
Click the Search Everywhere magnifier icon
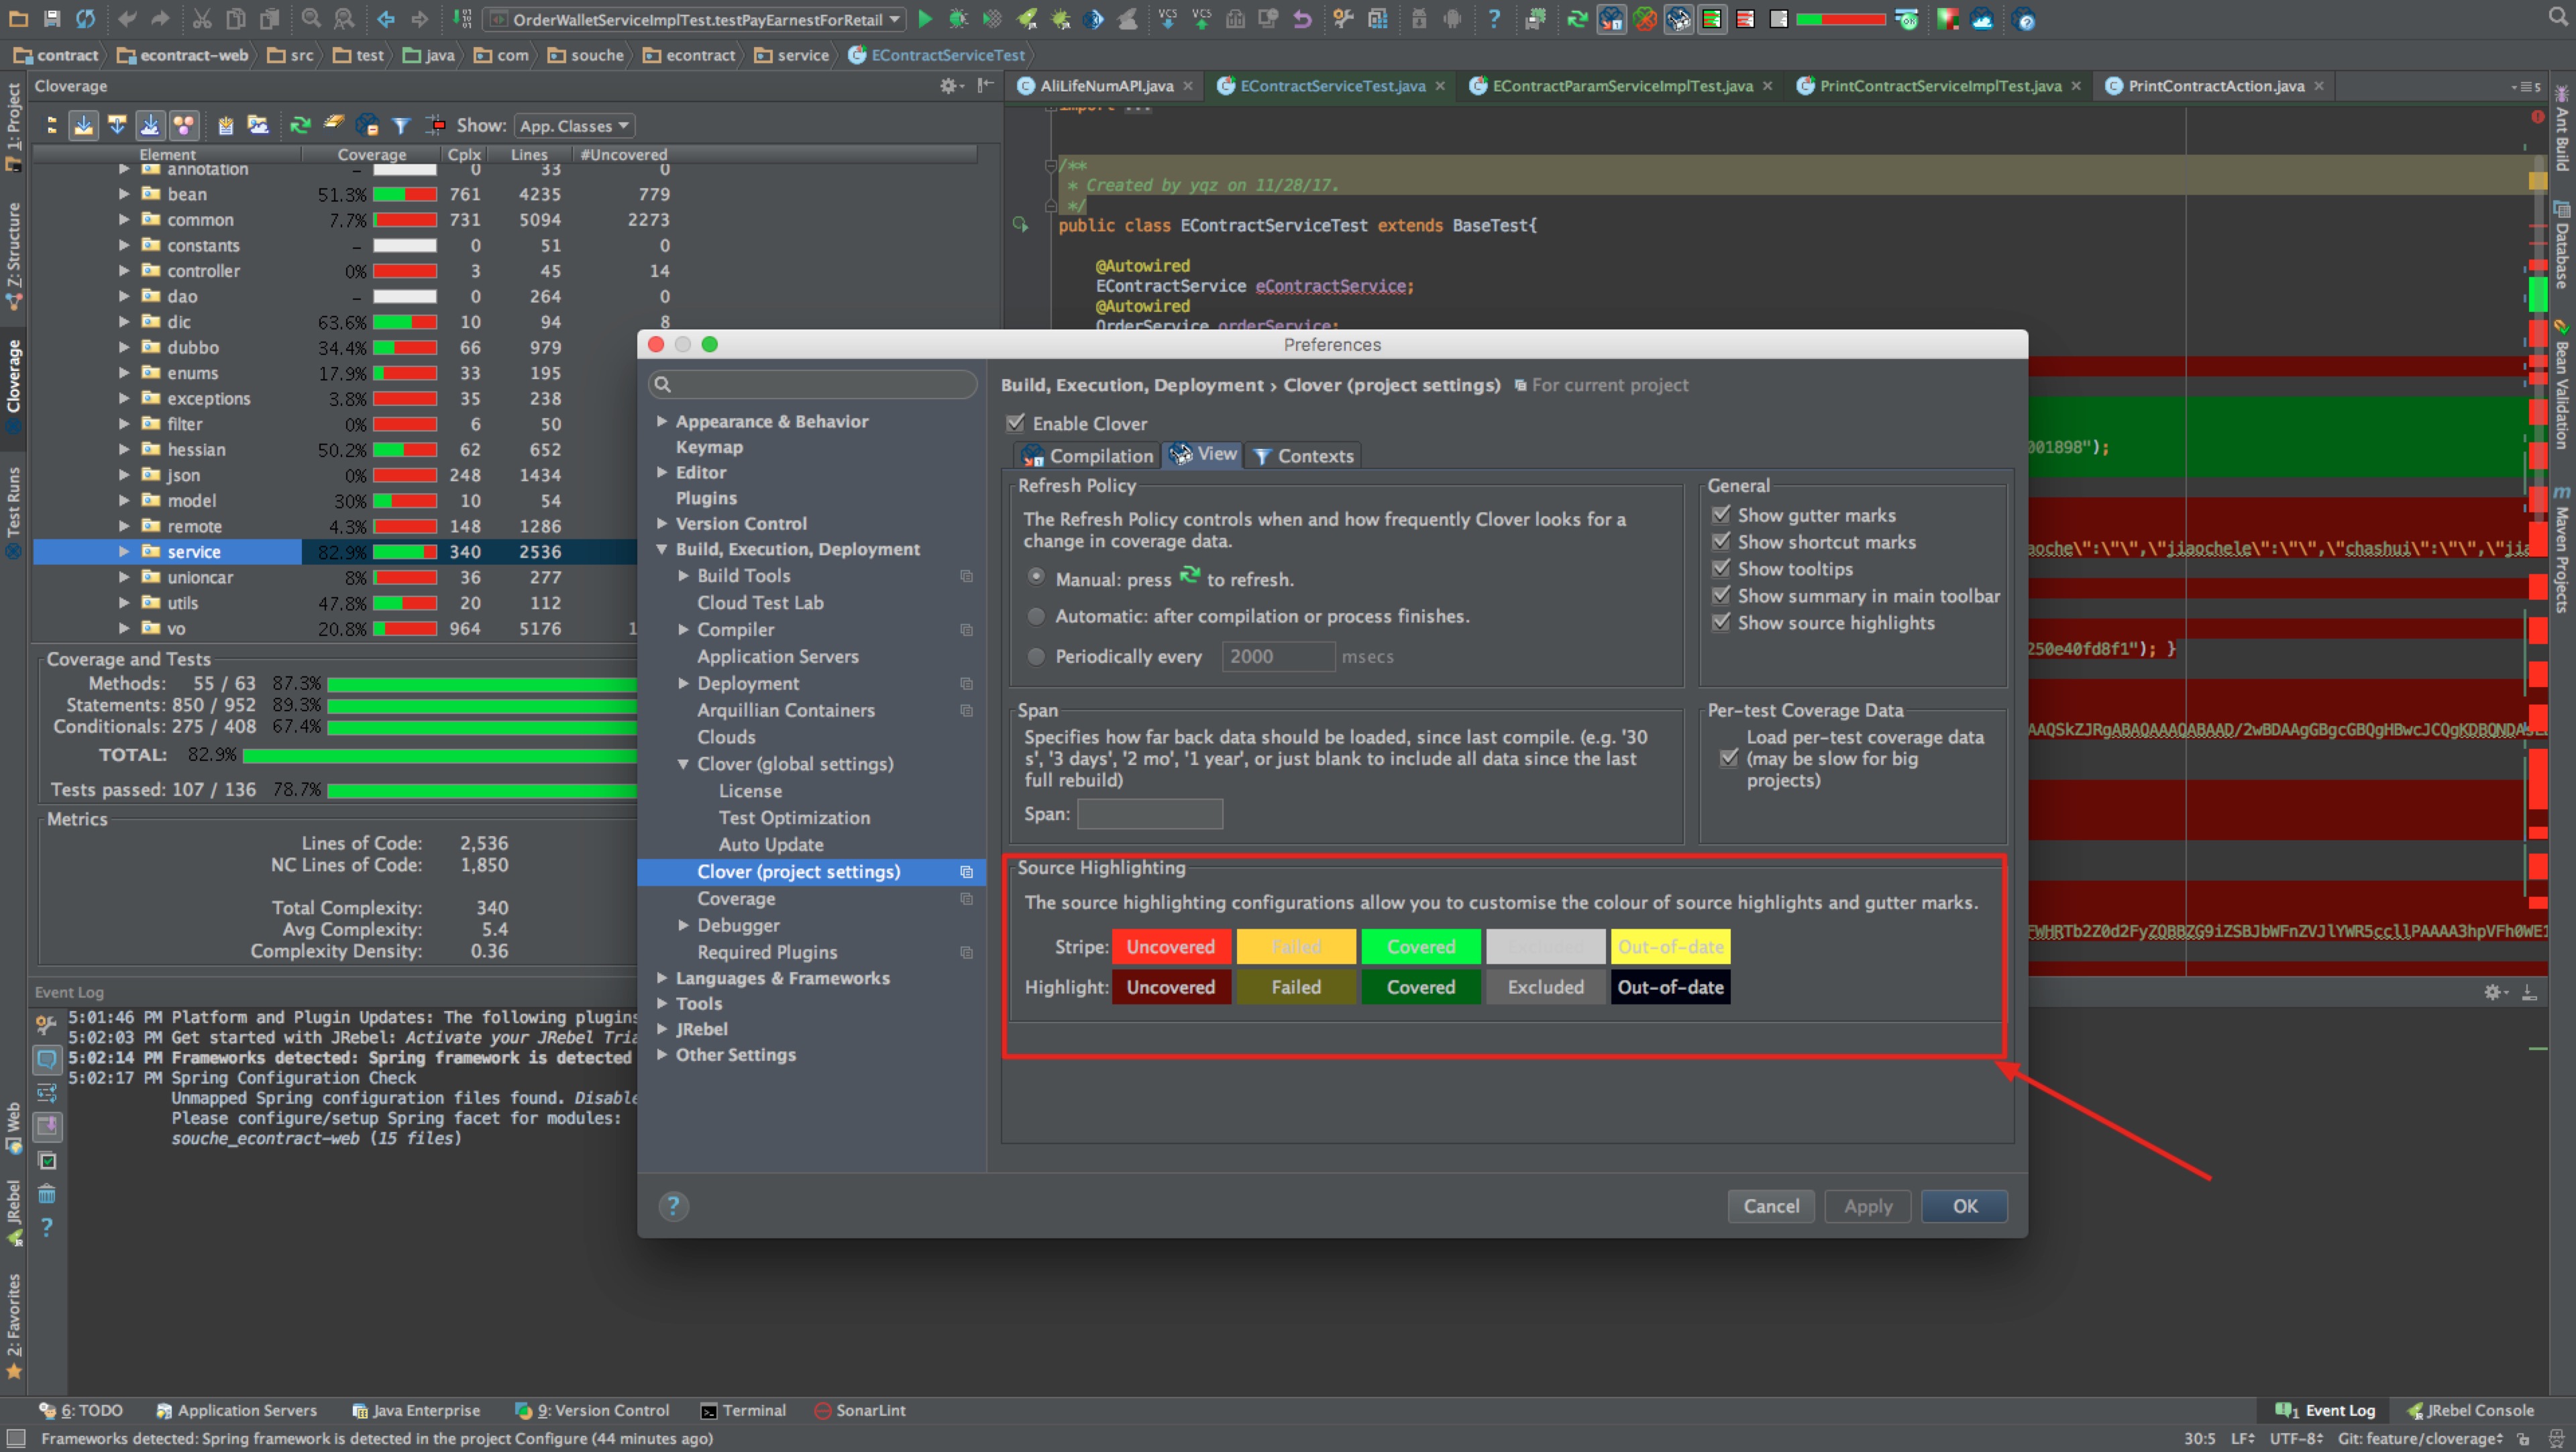[2557, 18]
